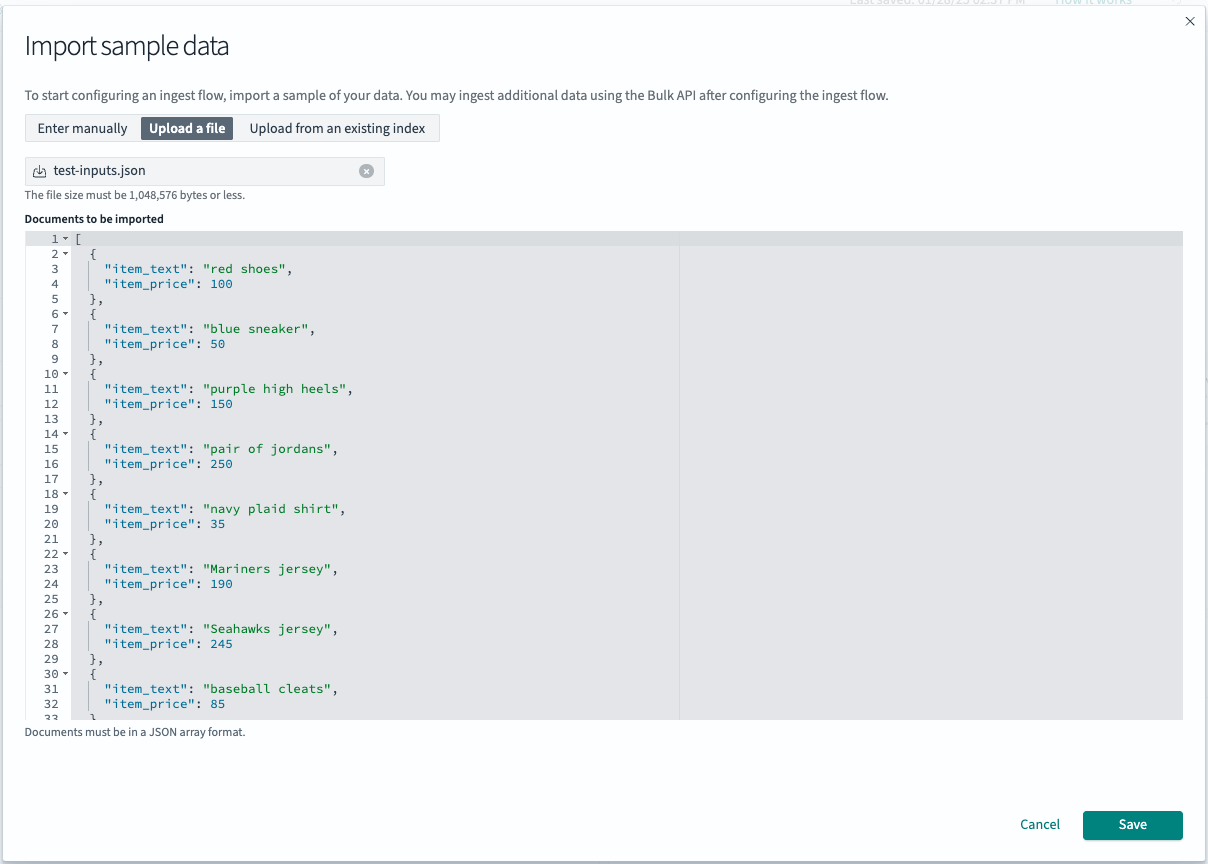Click the "purple high heels" value
Screen dimensions: 1208x864
[275, 389]
